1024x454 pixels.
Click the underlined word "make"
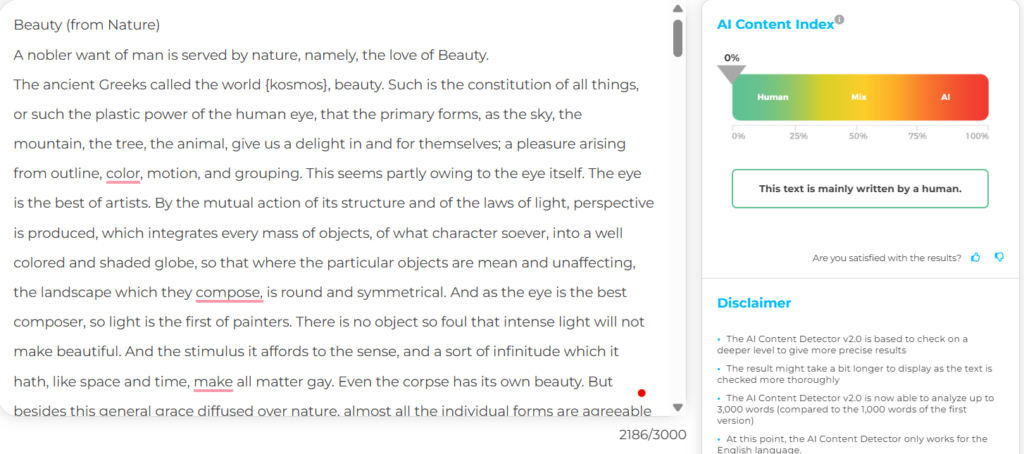point(214,381)
